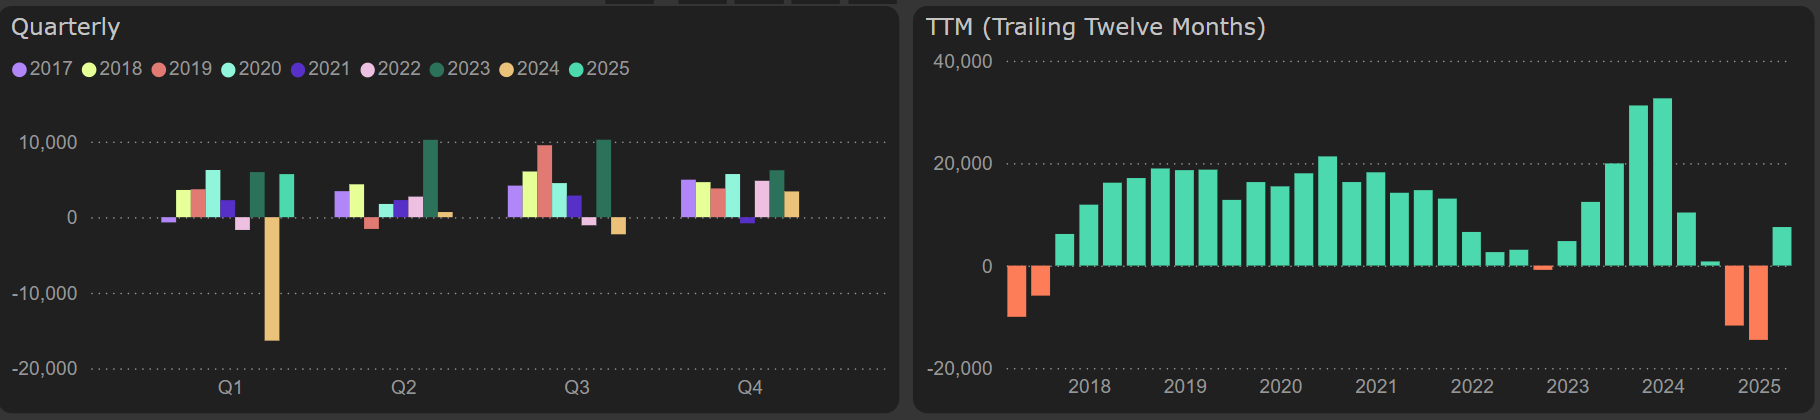This screenshot has height=420, width=1820.
Task: Toggle 2019 series visibility in legend
Action: [181, 69]
